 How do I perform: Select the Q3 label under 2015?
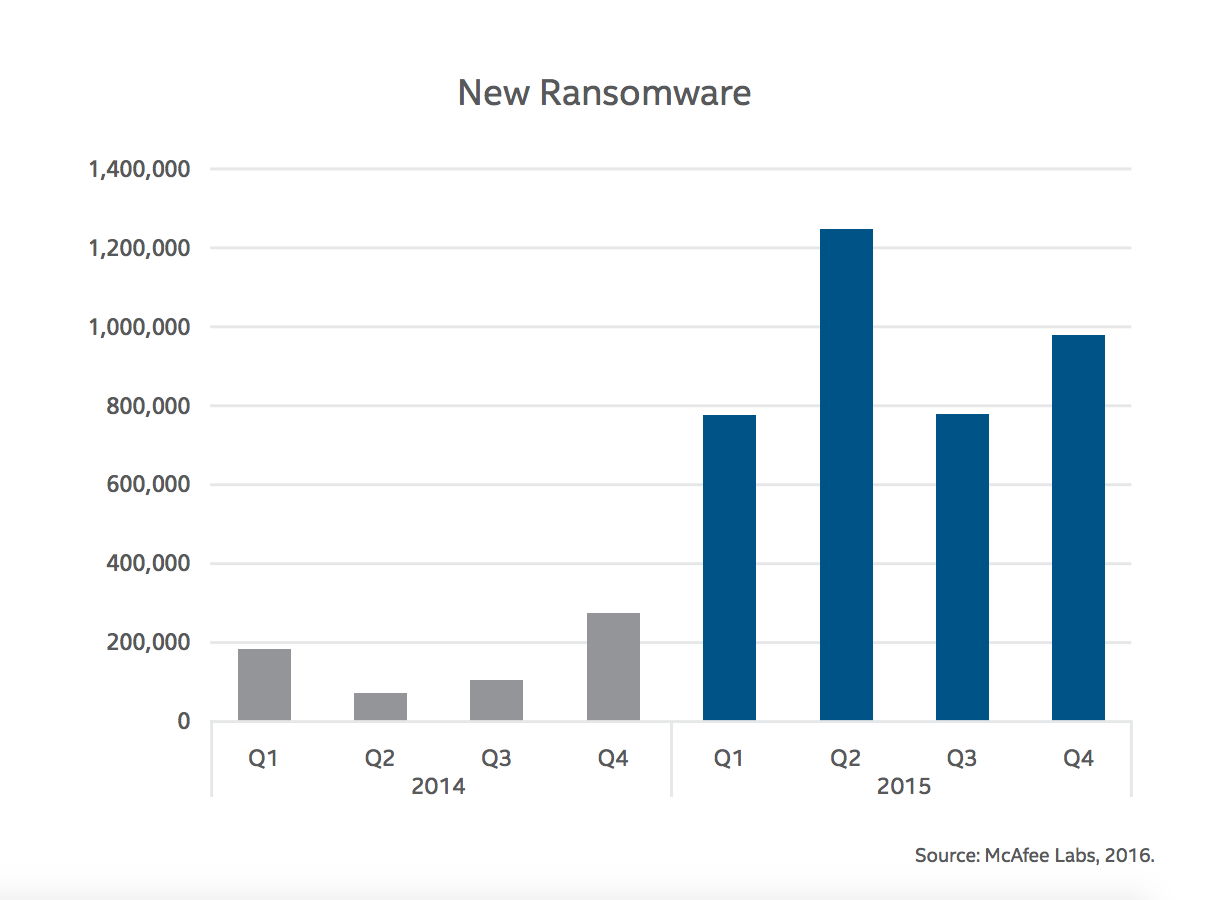point(962,758)
